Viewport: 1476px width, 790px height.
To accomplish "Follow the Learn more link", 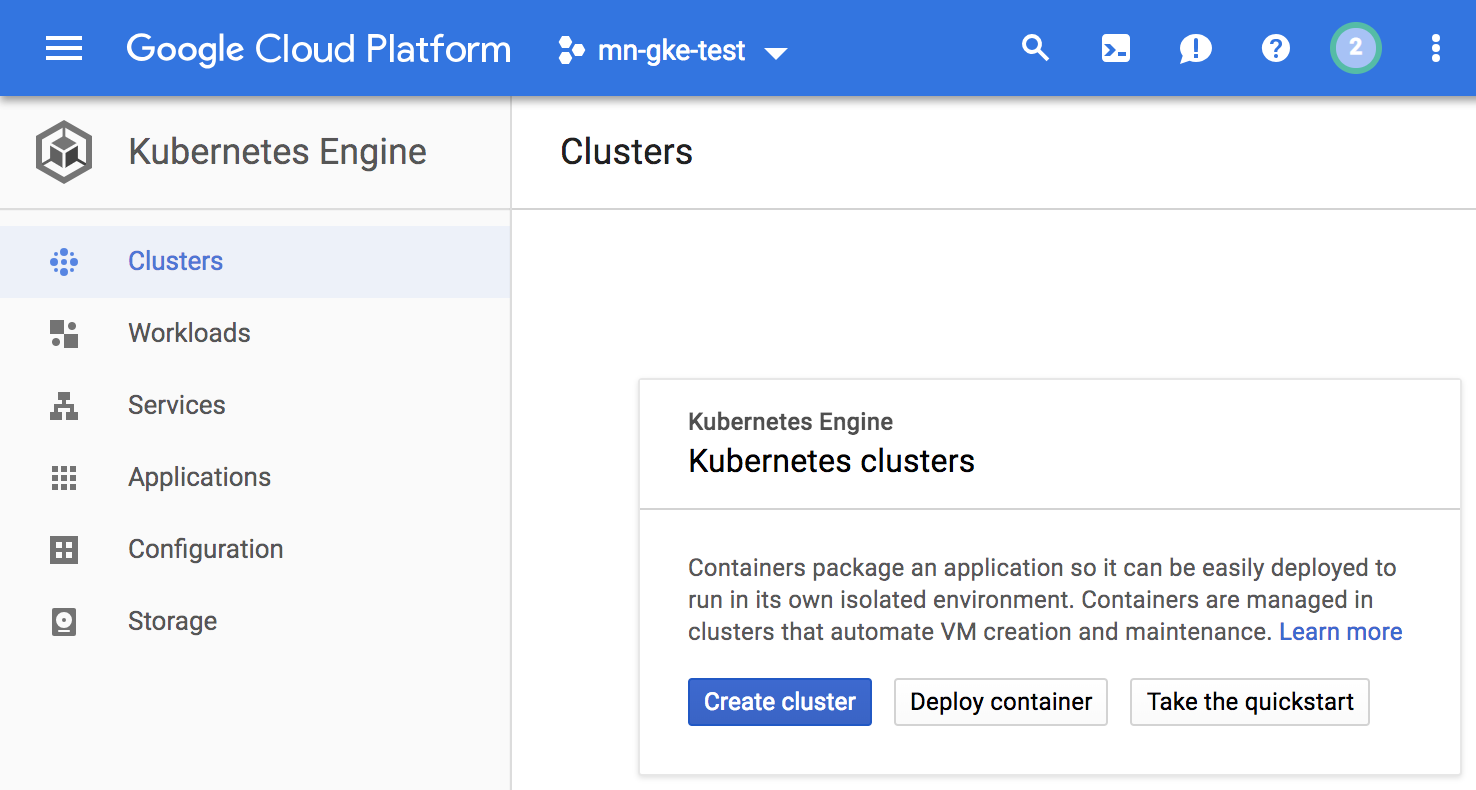I will [1340, 632].
